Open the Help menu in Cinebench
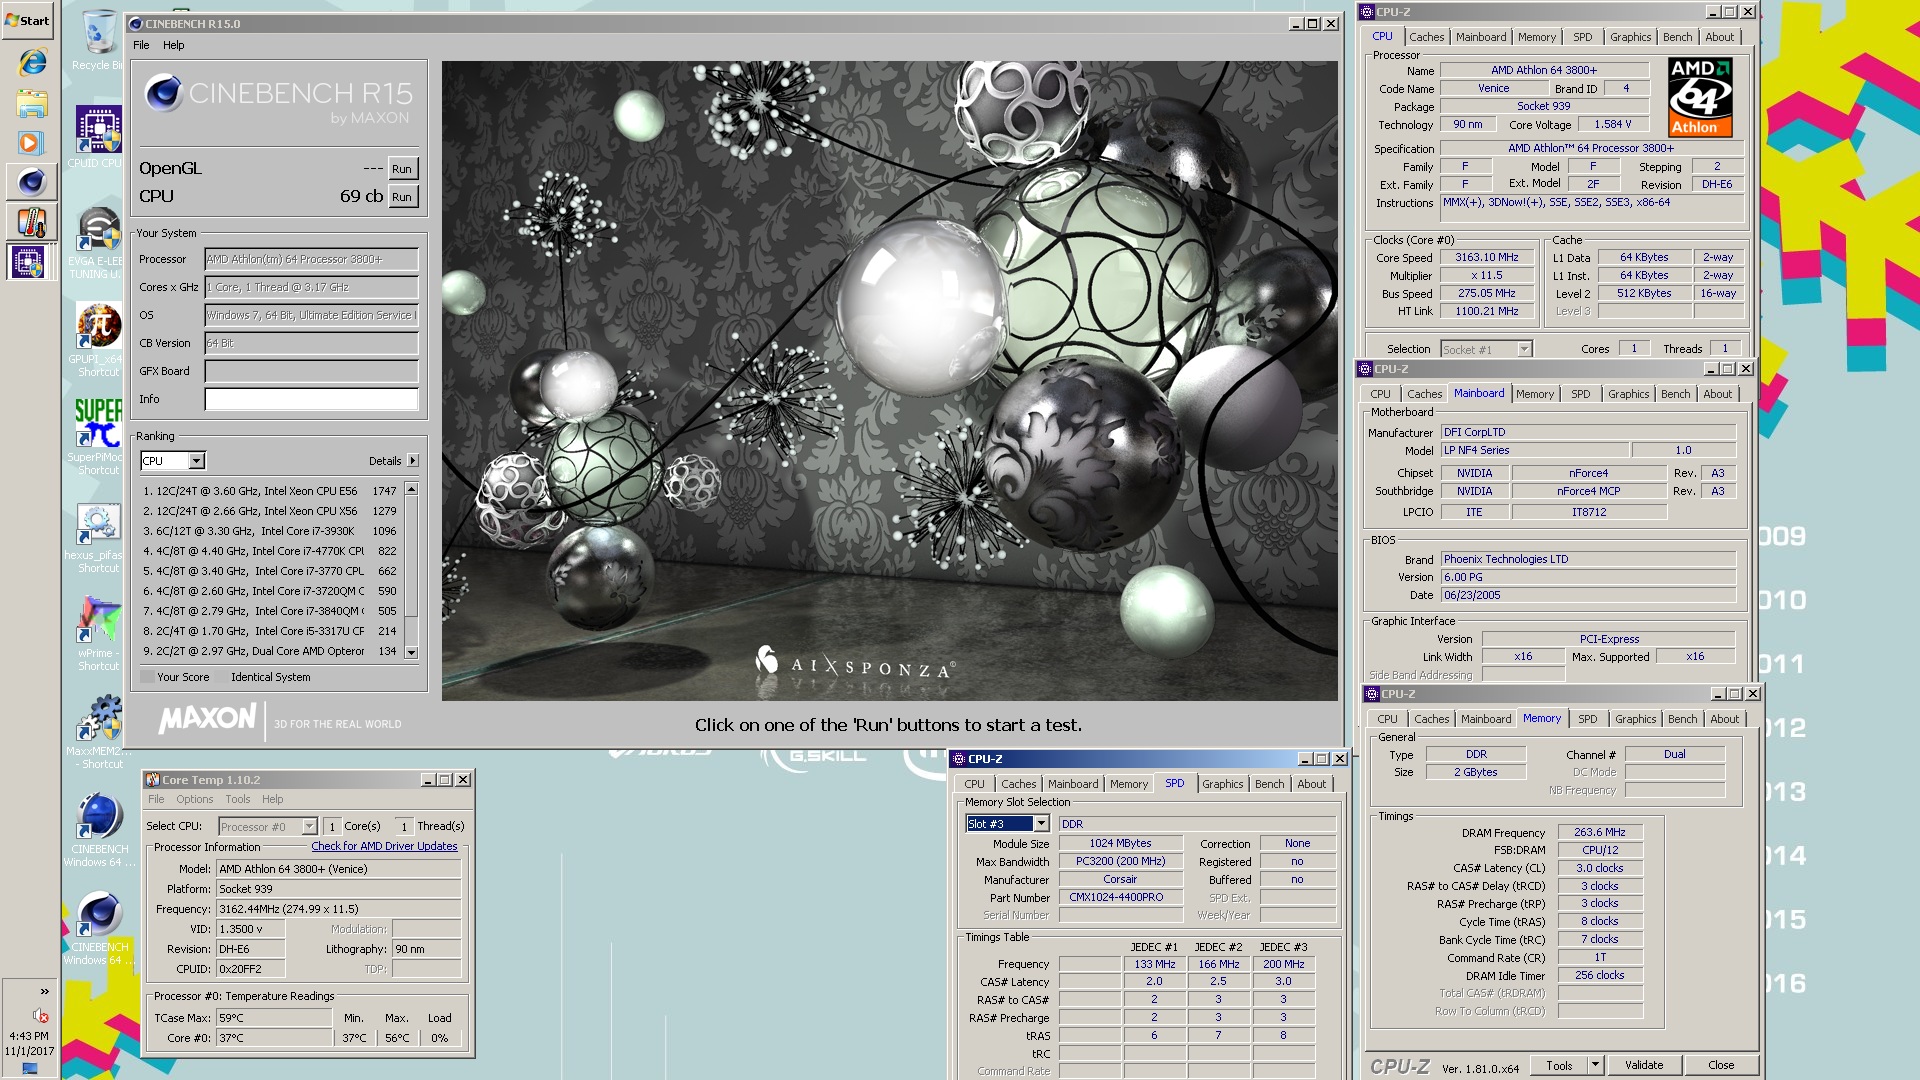Image resolution: width=1920 pixels, height=1080 pixels. [174, 45]
